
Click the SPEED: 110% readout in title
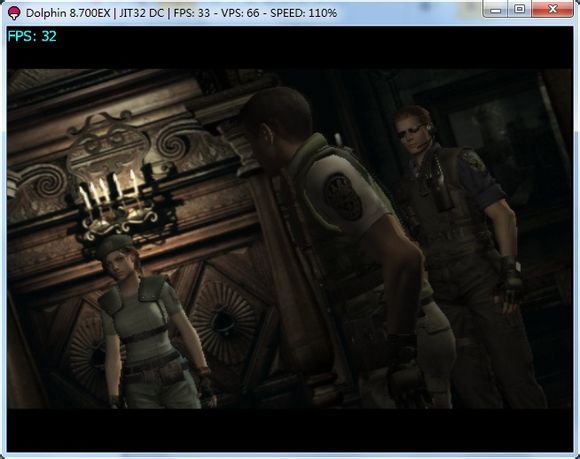(303, 13)
